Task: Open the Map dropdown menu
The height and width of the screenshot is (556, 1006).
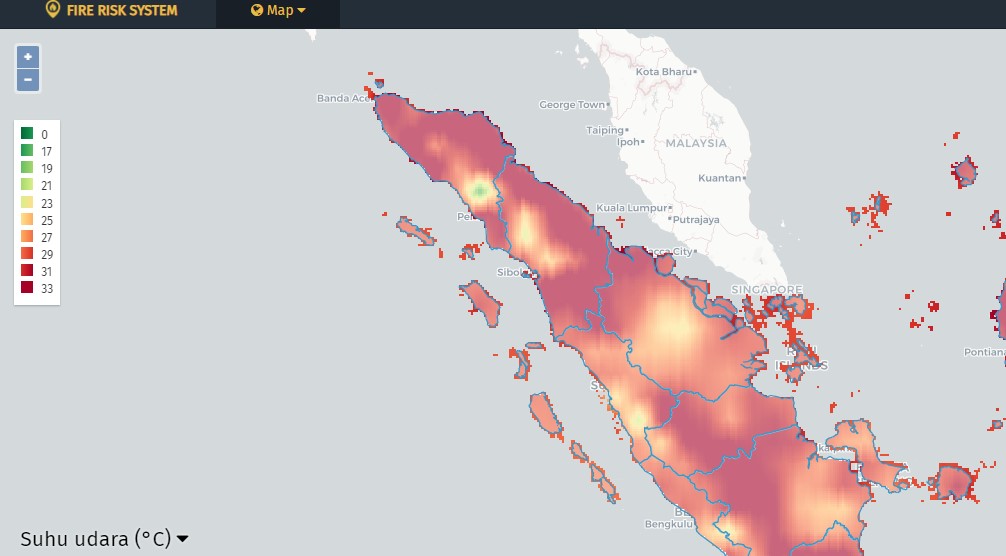Action: (x=278, y=11)
